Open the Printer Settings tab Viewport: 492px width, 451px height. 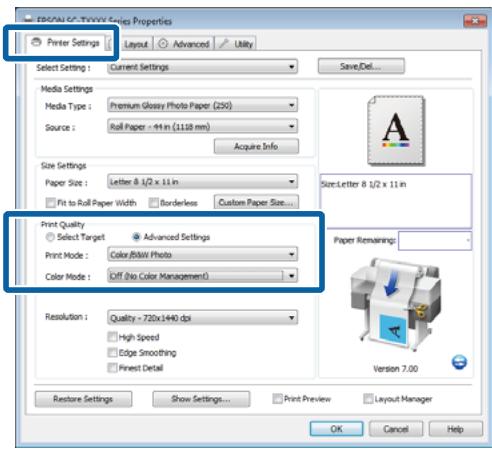click(65, 43)
